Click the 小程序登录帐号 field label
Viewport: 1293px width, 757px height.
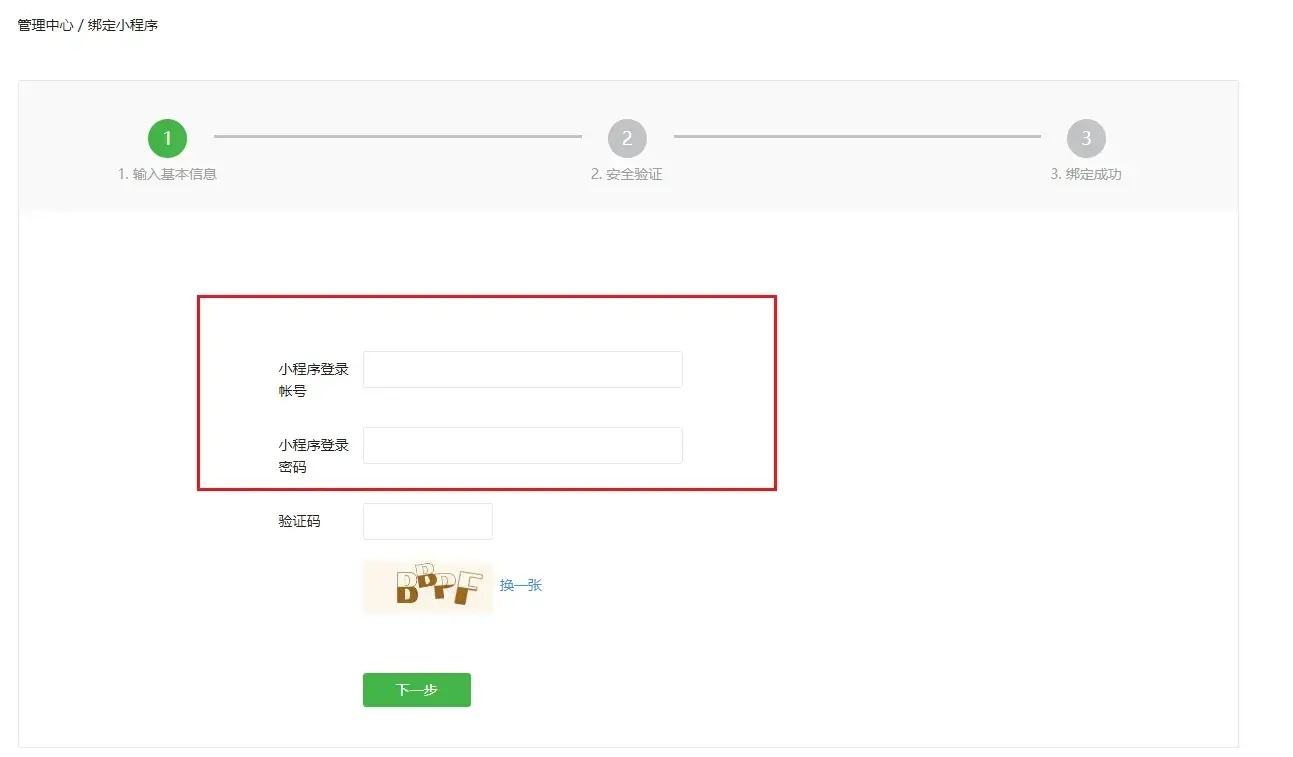(x=313, y=380)
